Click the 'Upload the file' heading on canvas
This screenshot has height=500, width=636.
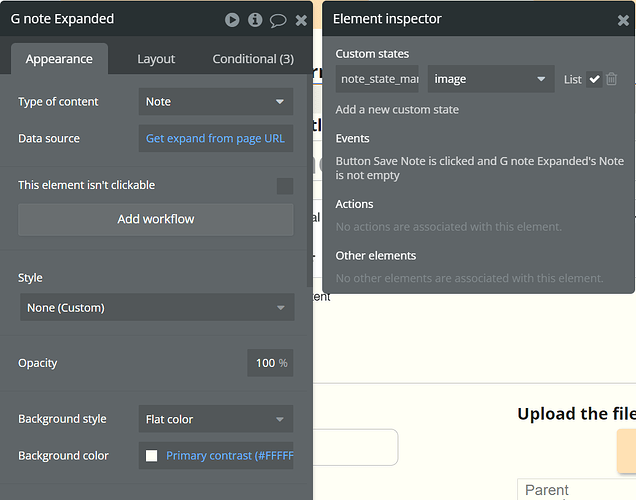click(x=576, y=414)
